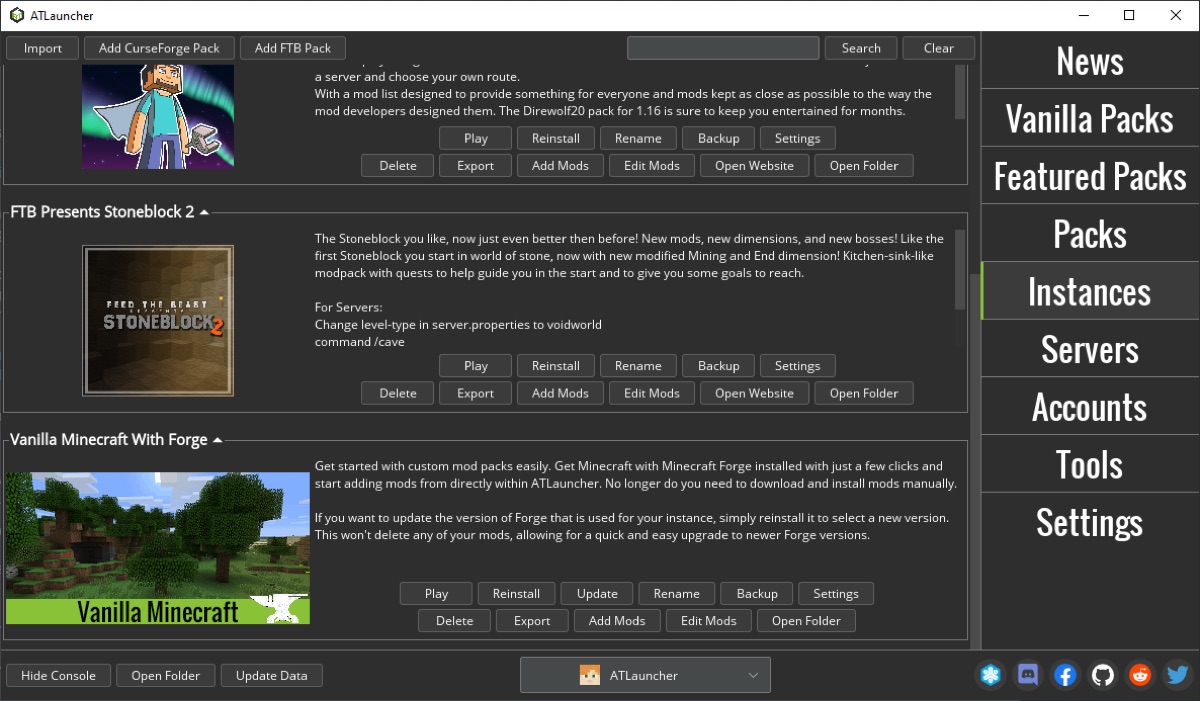Viewport: 1200px width, 701px height.
Task: Update the Vanilla Minecraft With Forge instance
Action: (597, 593)
